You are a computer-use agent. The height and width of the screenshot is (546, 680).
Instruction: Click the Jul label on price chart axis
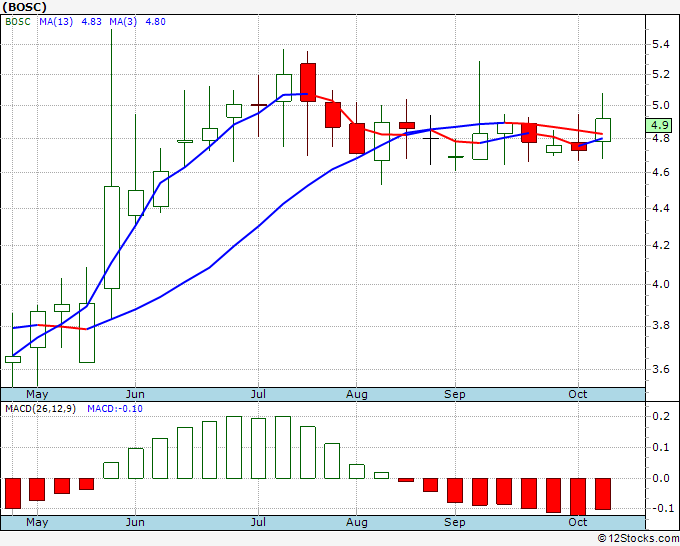[x=258, y=394]
